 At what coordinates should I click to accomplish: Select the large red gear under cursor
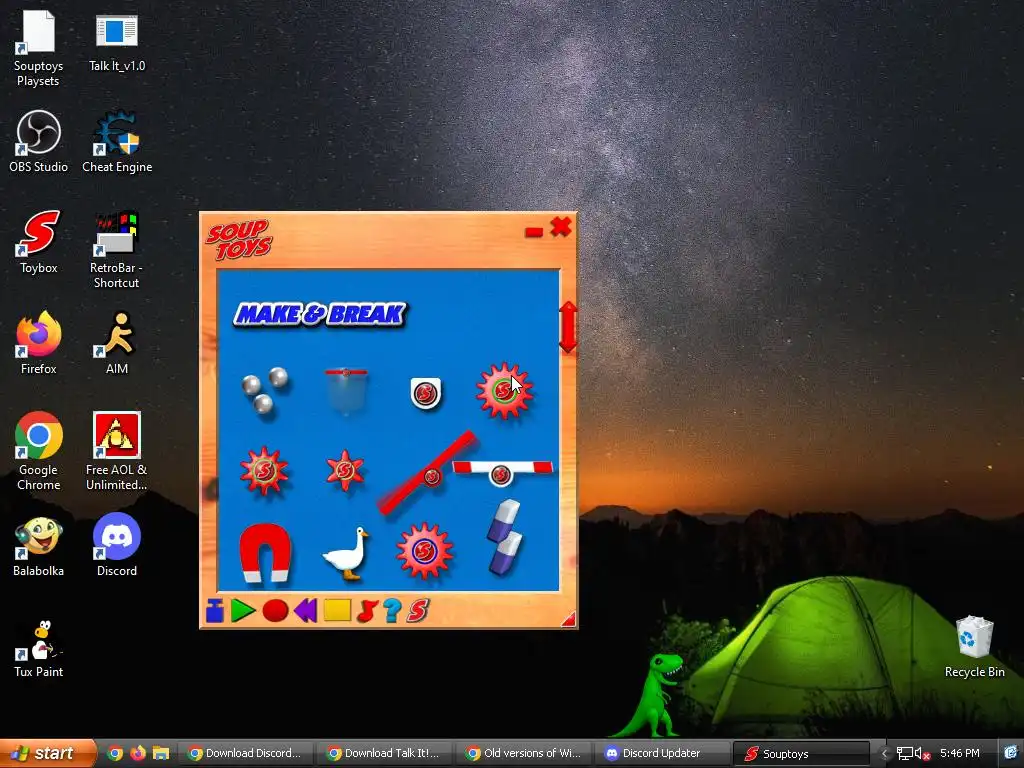pyautogui.click(x=504, y=391)
